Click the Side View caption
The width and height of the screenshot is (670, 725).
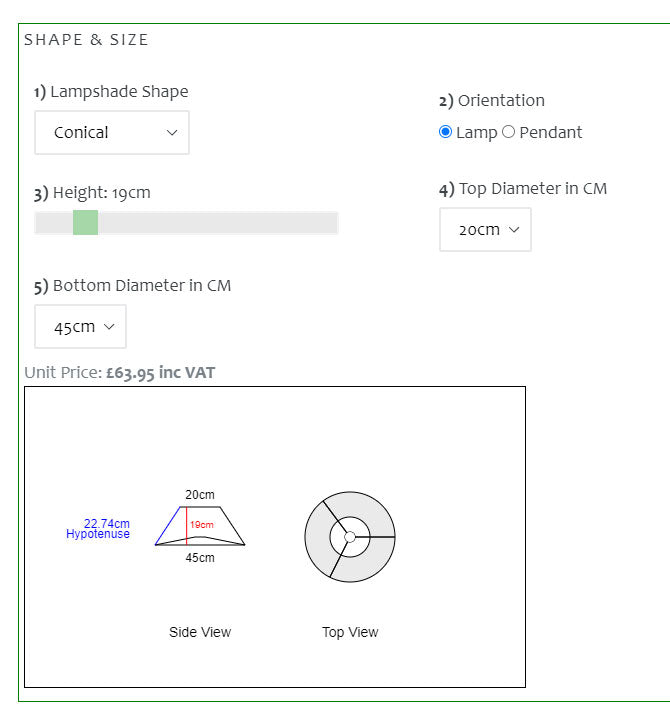click(x=200, y=632)
